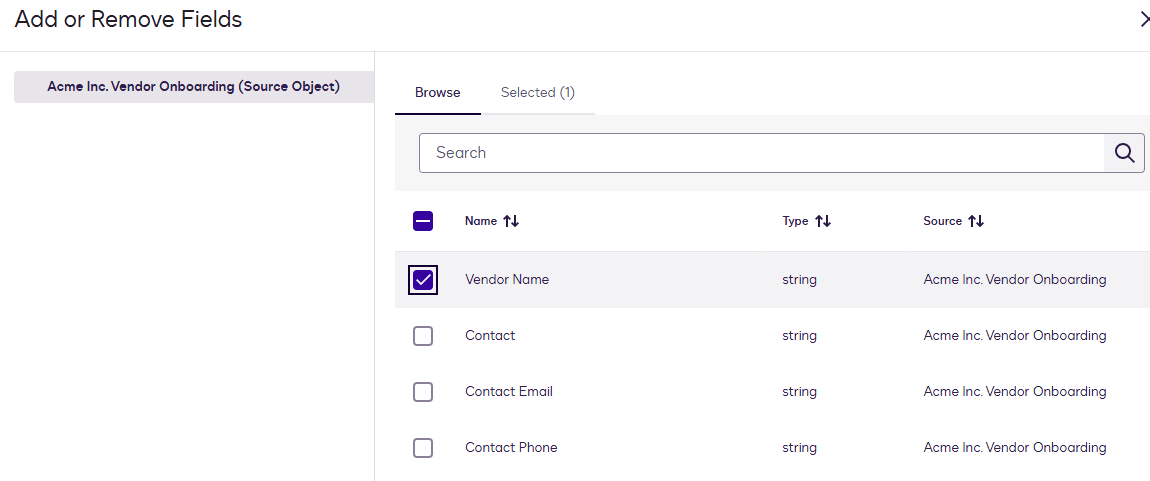Screen dimensions: 1150x481
Task: Click the Contact field name text
Action: point(490,336)
